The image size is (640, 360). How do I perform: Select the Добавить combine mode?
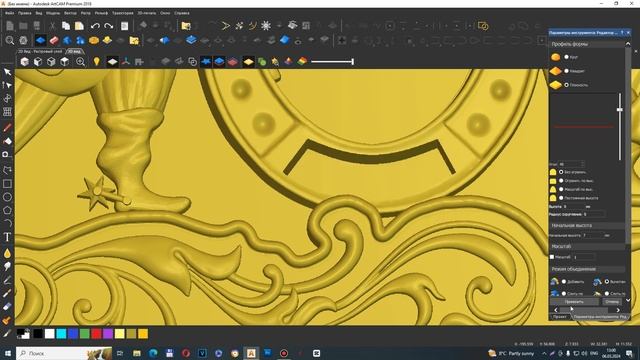point(564,282)
